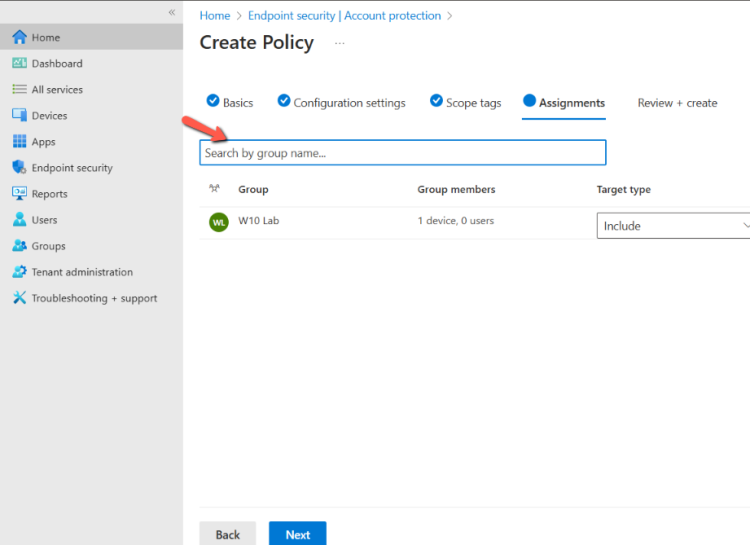Click the Target type column header

pyautogui.click(x=623, y=189)
